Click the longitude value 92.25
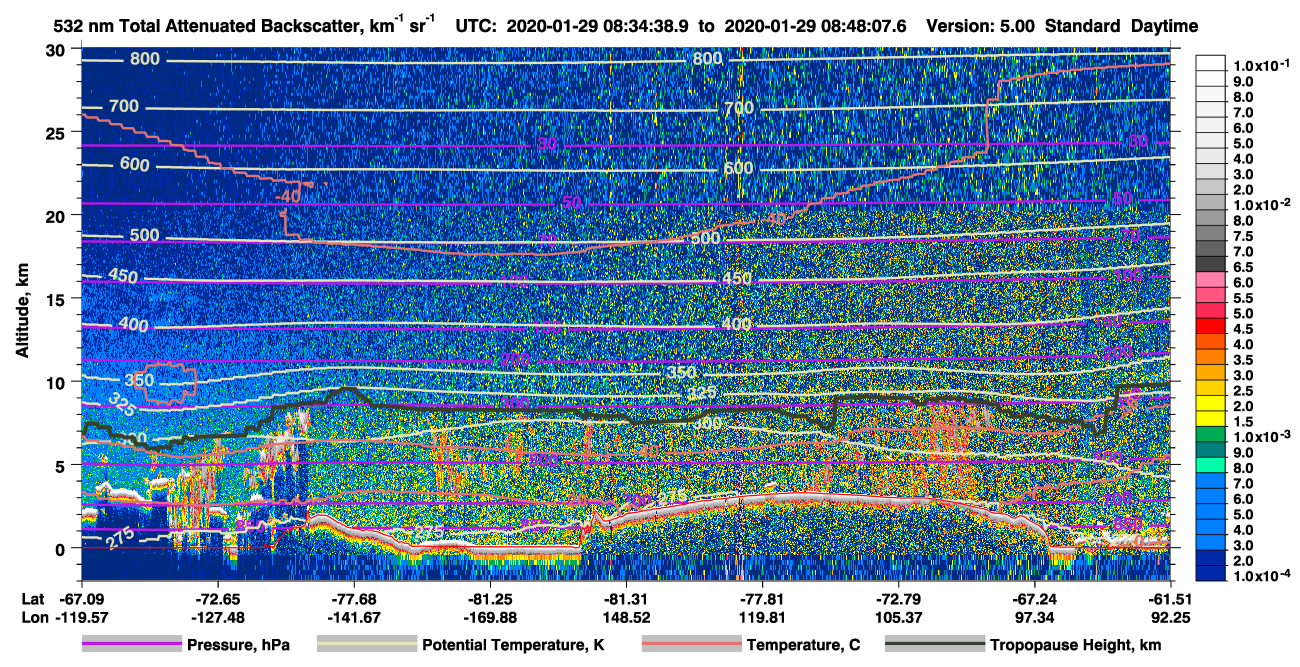The height and width of the screenshot is (667, 1300). click(1170, 618)
